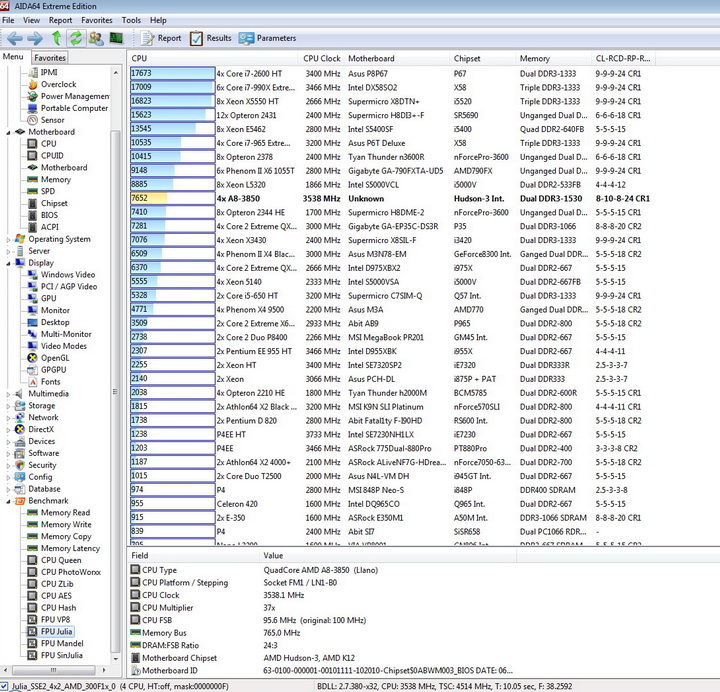Open the Report menu
This screenshot has height=692, width=720.
click(60, 20)
